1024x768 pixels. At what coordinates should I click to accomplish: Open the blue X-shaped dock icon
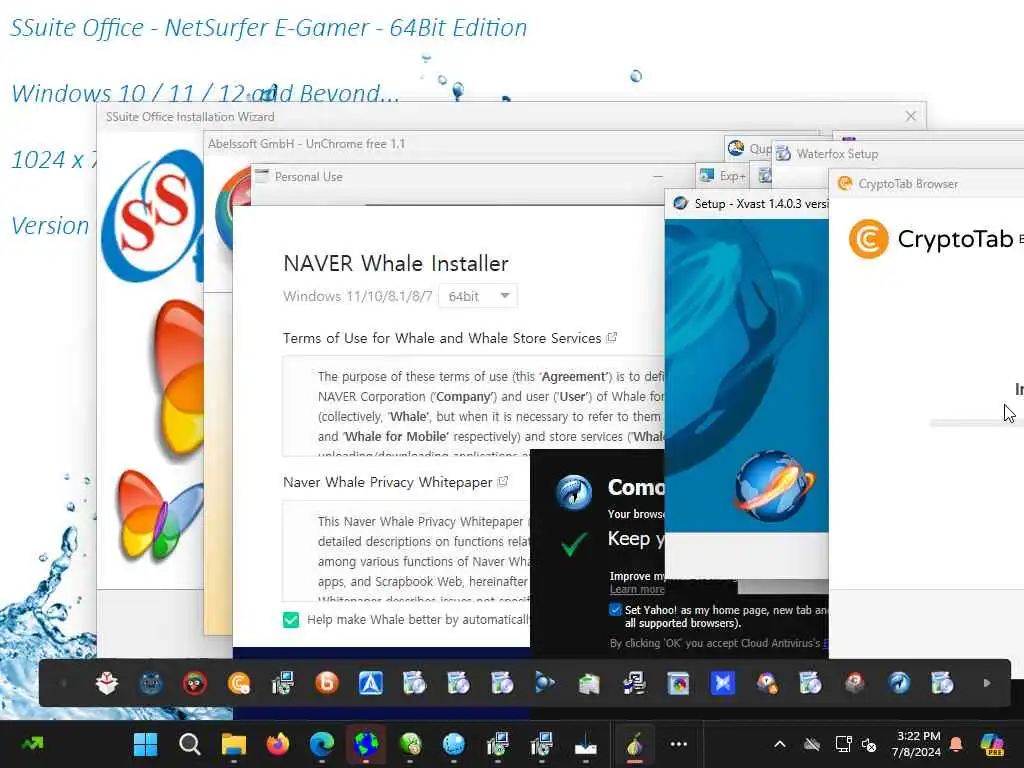pos(722,683)
